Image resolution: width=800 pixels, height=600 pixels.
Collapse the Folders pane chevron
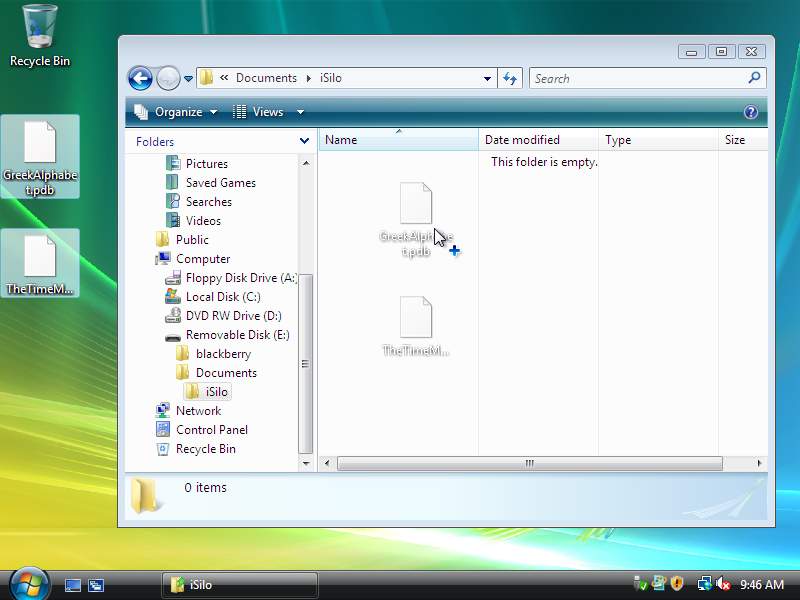[x=304, y=142]
